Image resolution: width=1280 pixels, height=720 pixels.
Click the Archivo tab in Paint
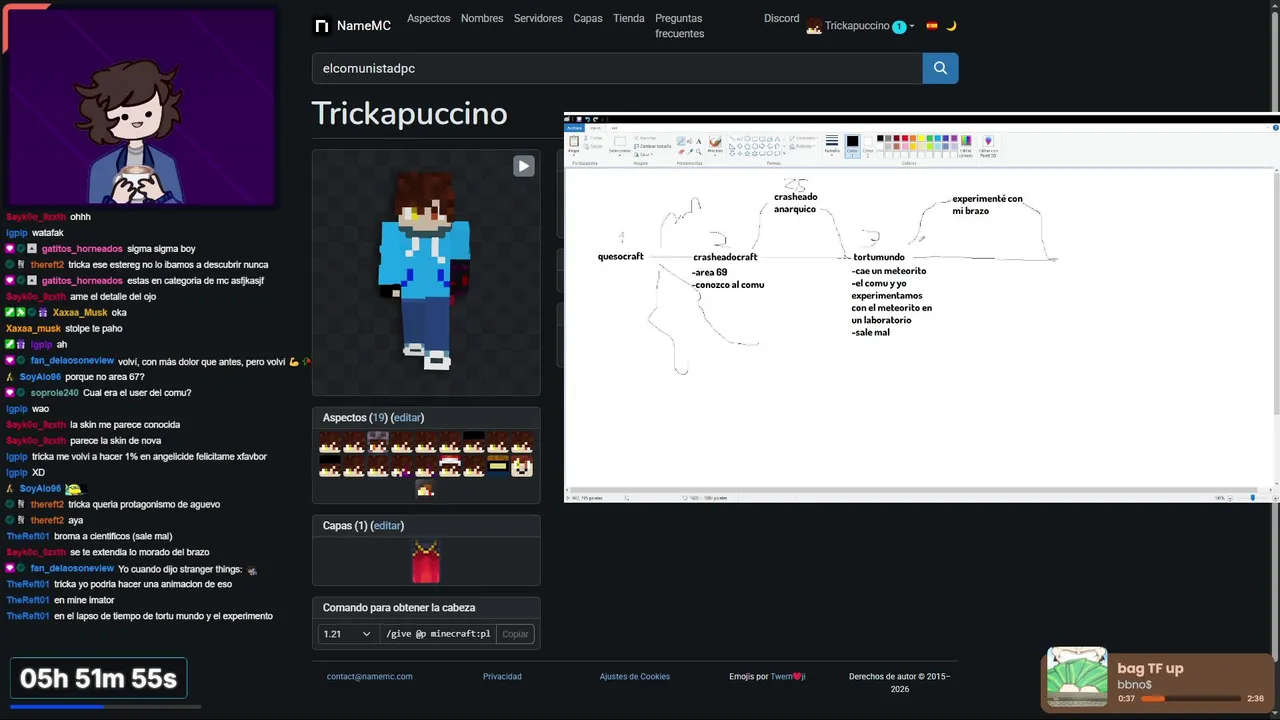(574, 128)
